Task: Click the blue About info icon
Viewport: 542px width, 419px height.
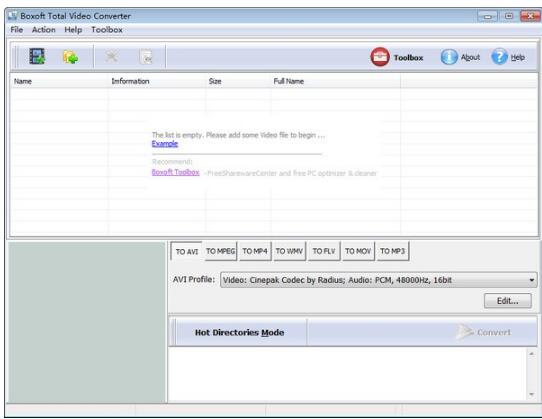Action: point(449,57)
